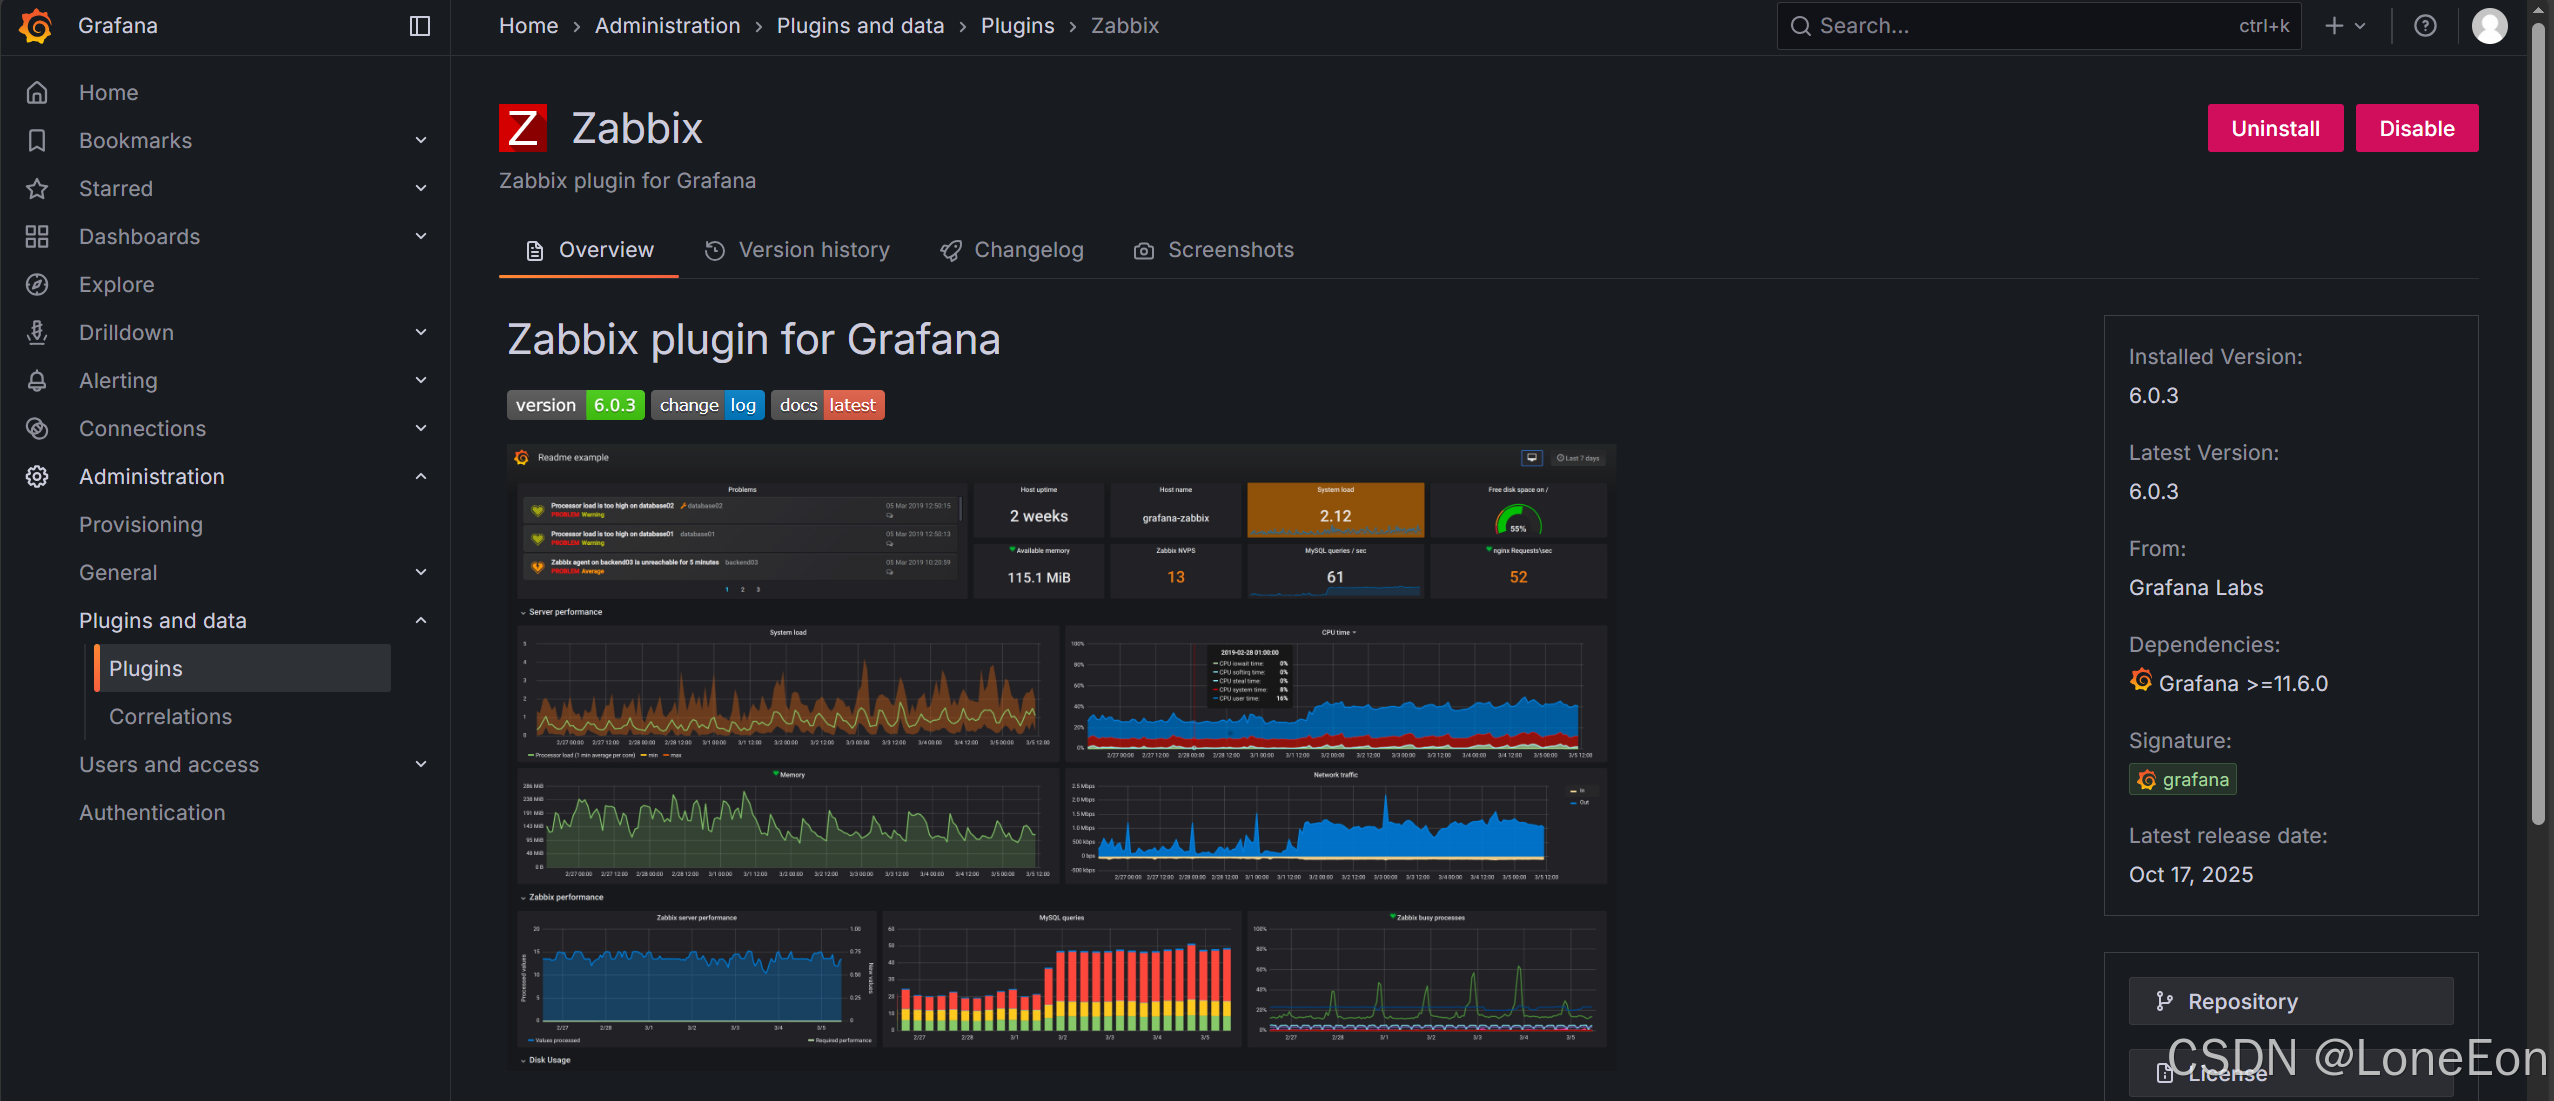The width and height of the screenshot is (2554, 1101).
Task: Click the docs latest badge
Action: point(828,405)
